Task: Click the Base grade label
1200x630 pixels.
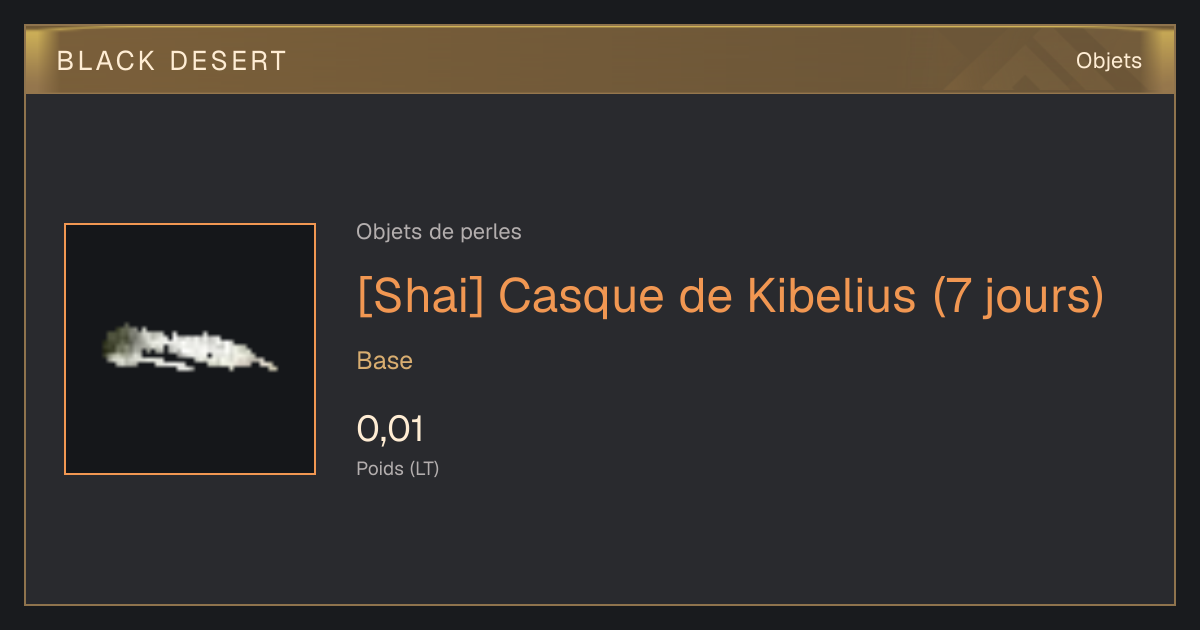Action: coord(385,361)
